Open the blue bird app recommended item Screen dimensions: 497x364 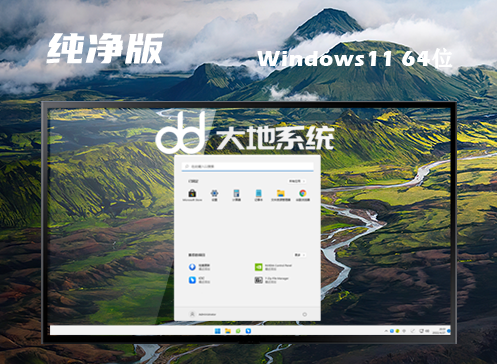click(x=199, y=280)
